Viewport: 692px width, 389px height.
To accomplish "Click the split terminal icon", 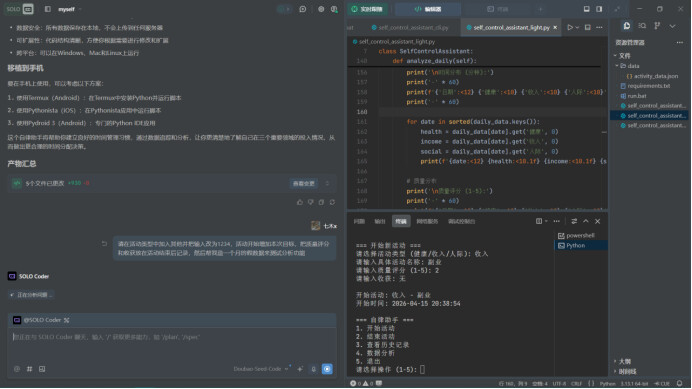I will click(x=539, y=221).
